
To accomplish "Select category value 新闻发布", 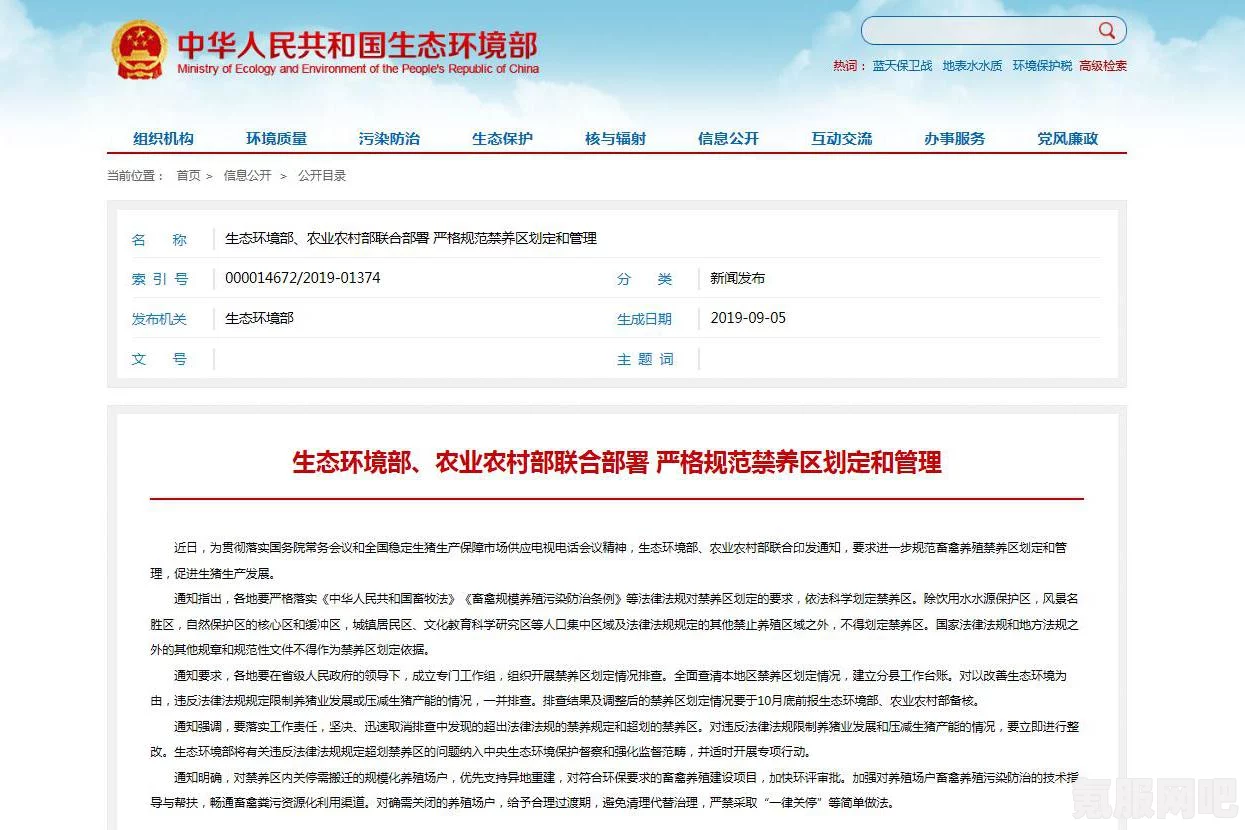I will 737,278.
